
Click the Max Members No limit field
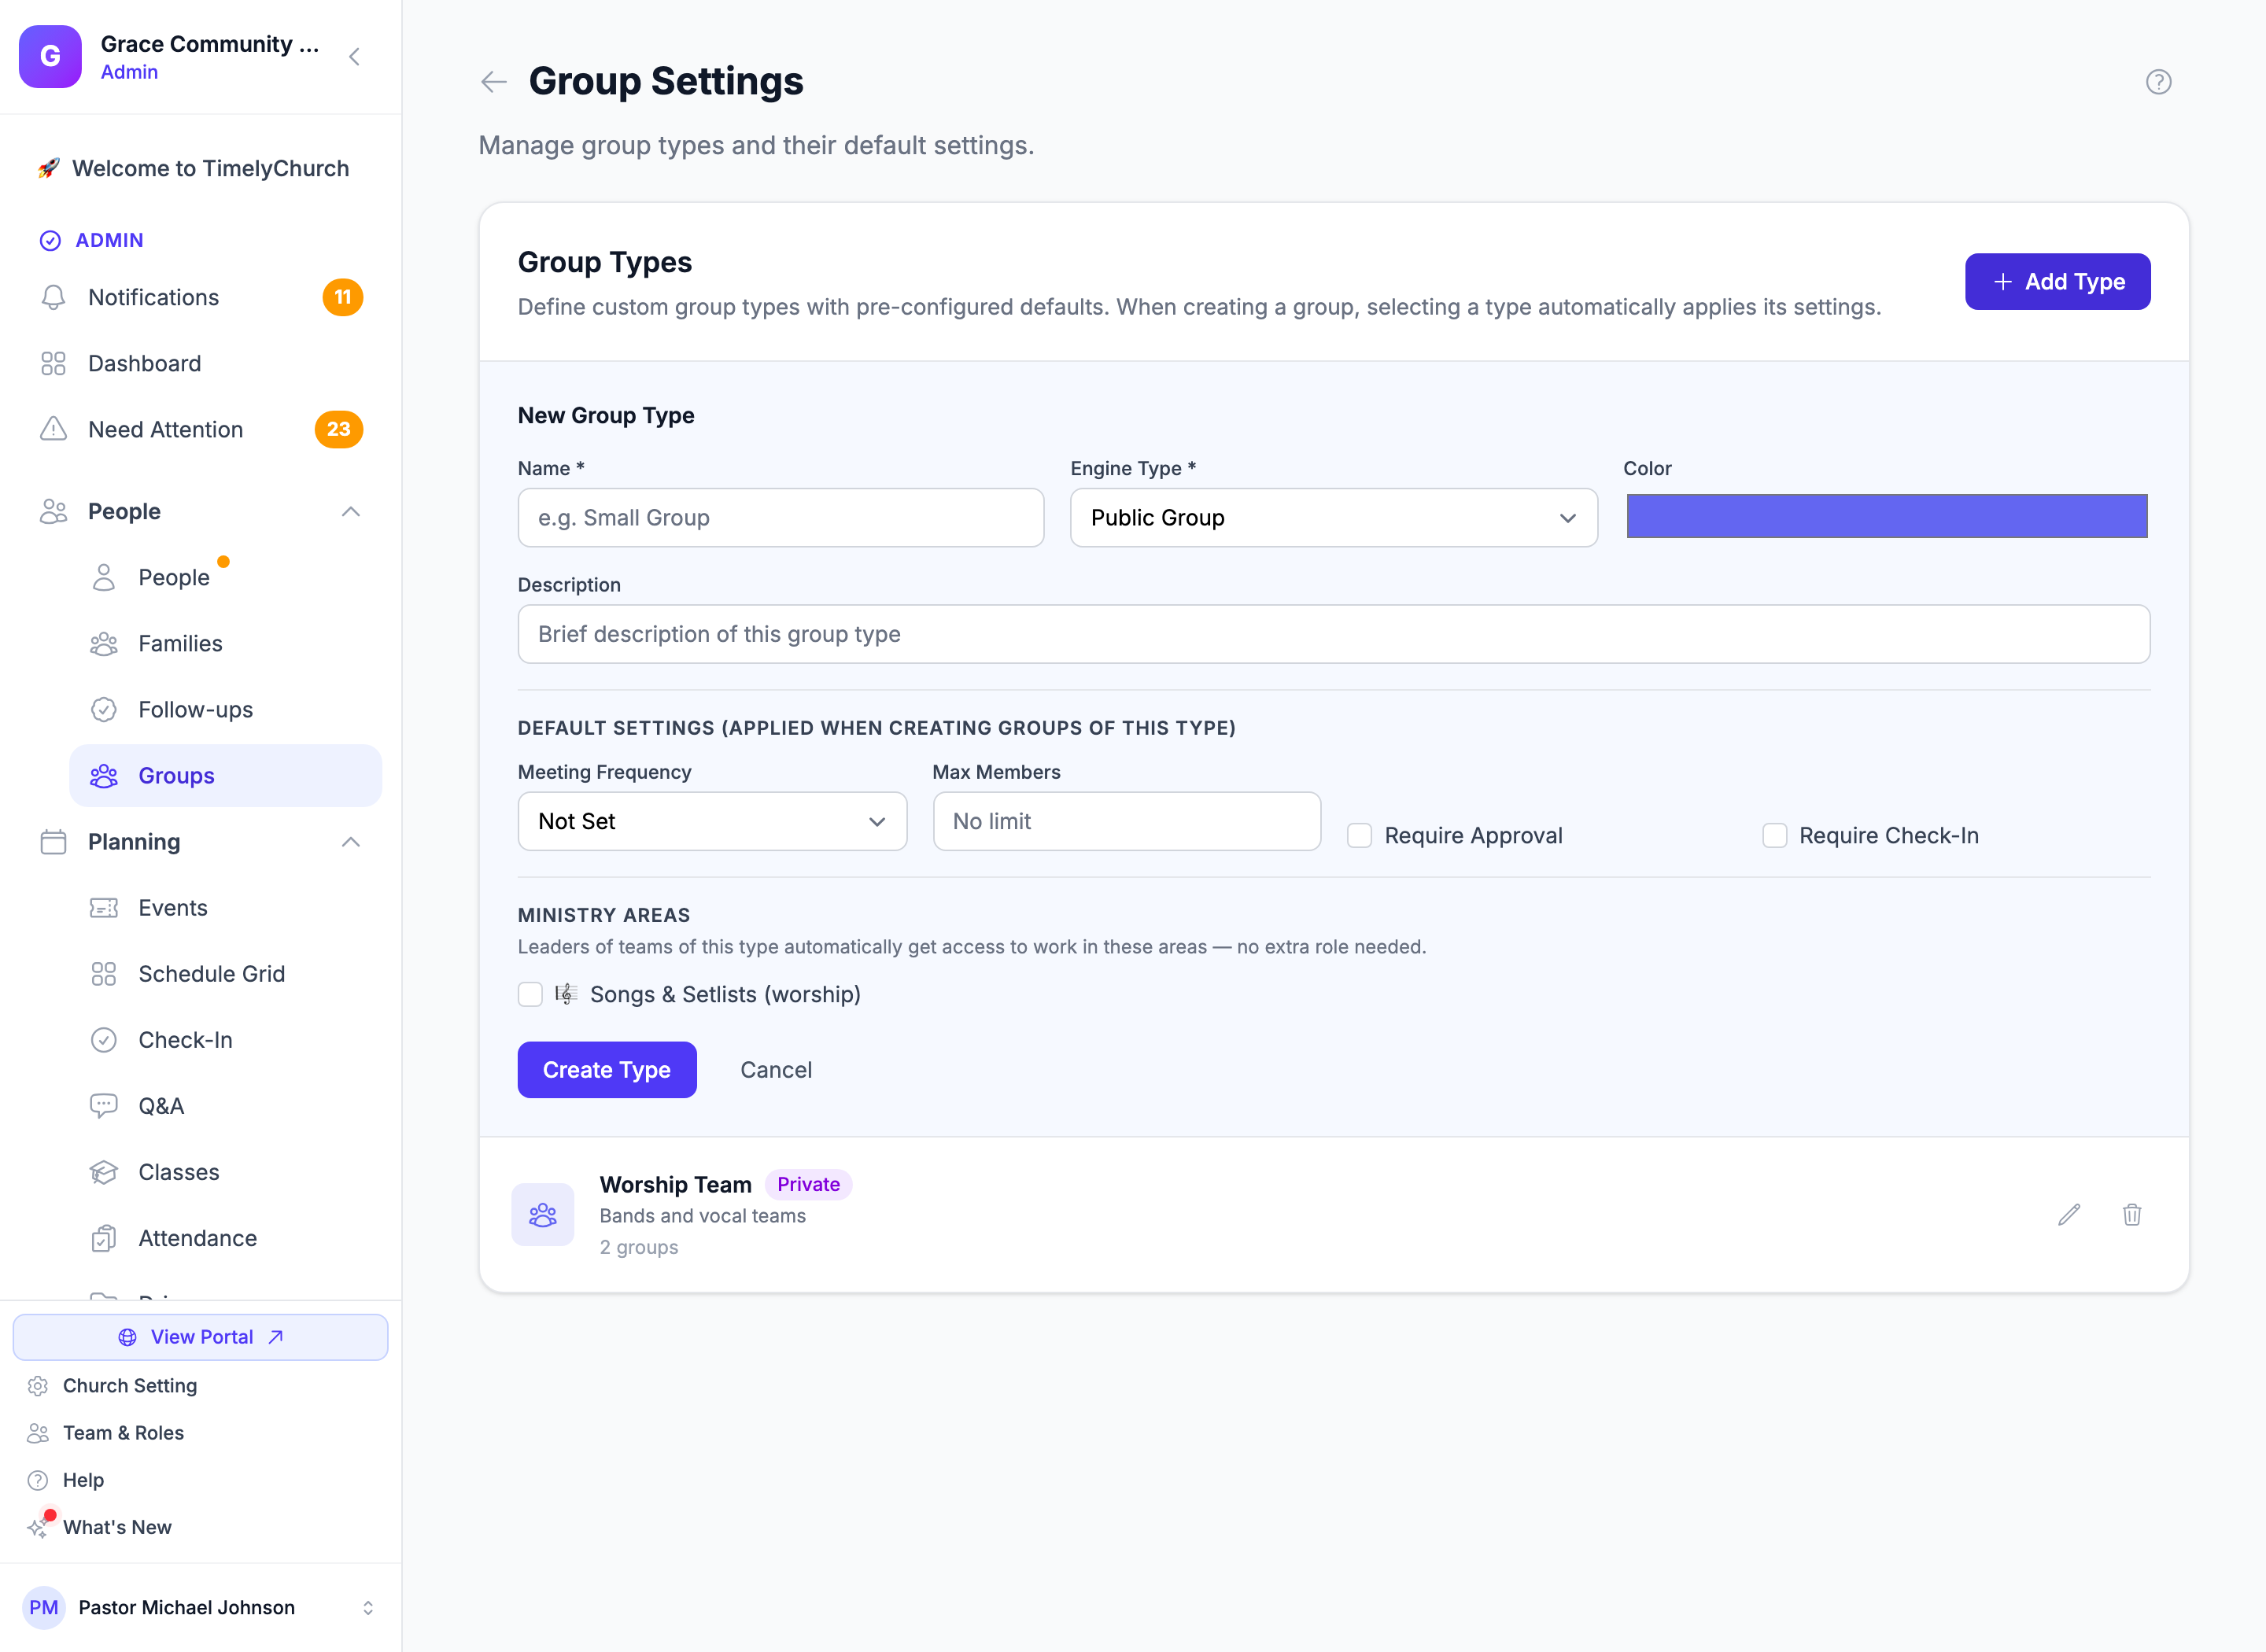(x=1127, y=822)
